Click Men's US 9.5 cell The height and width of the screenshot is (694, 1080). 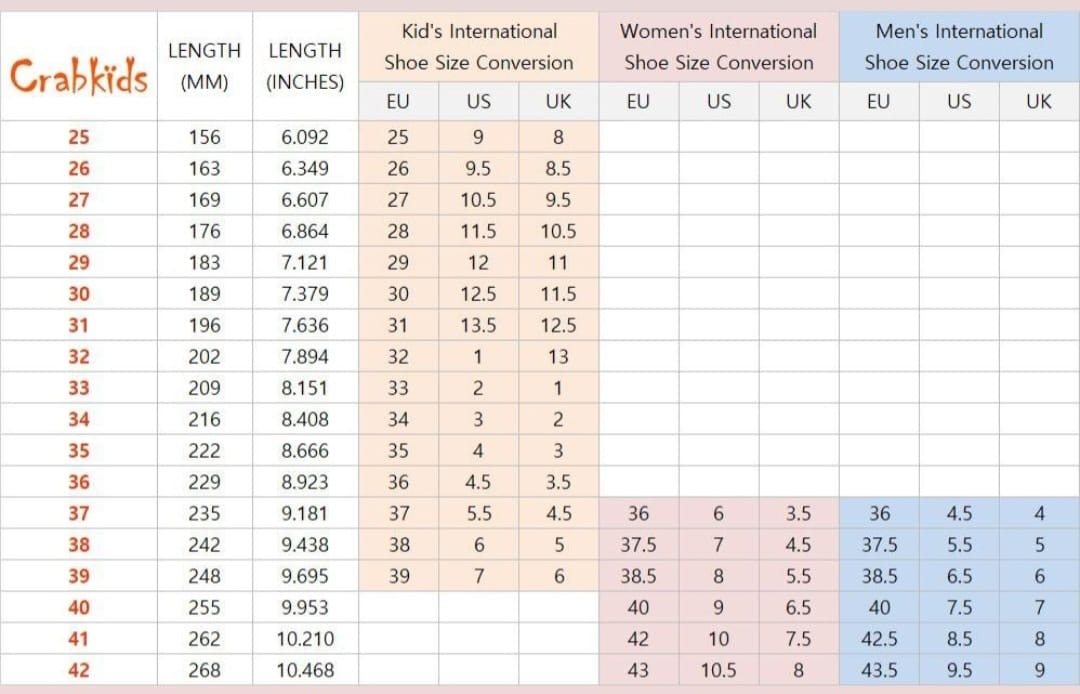pos(959,670)
